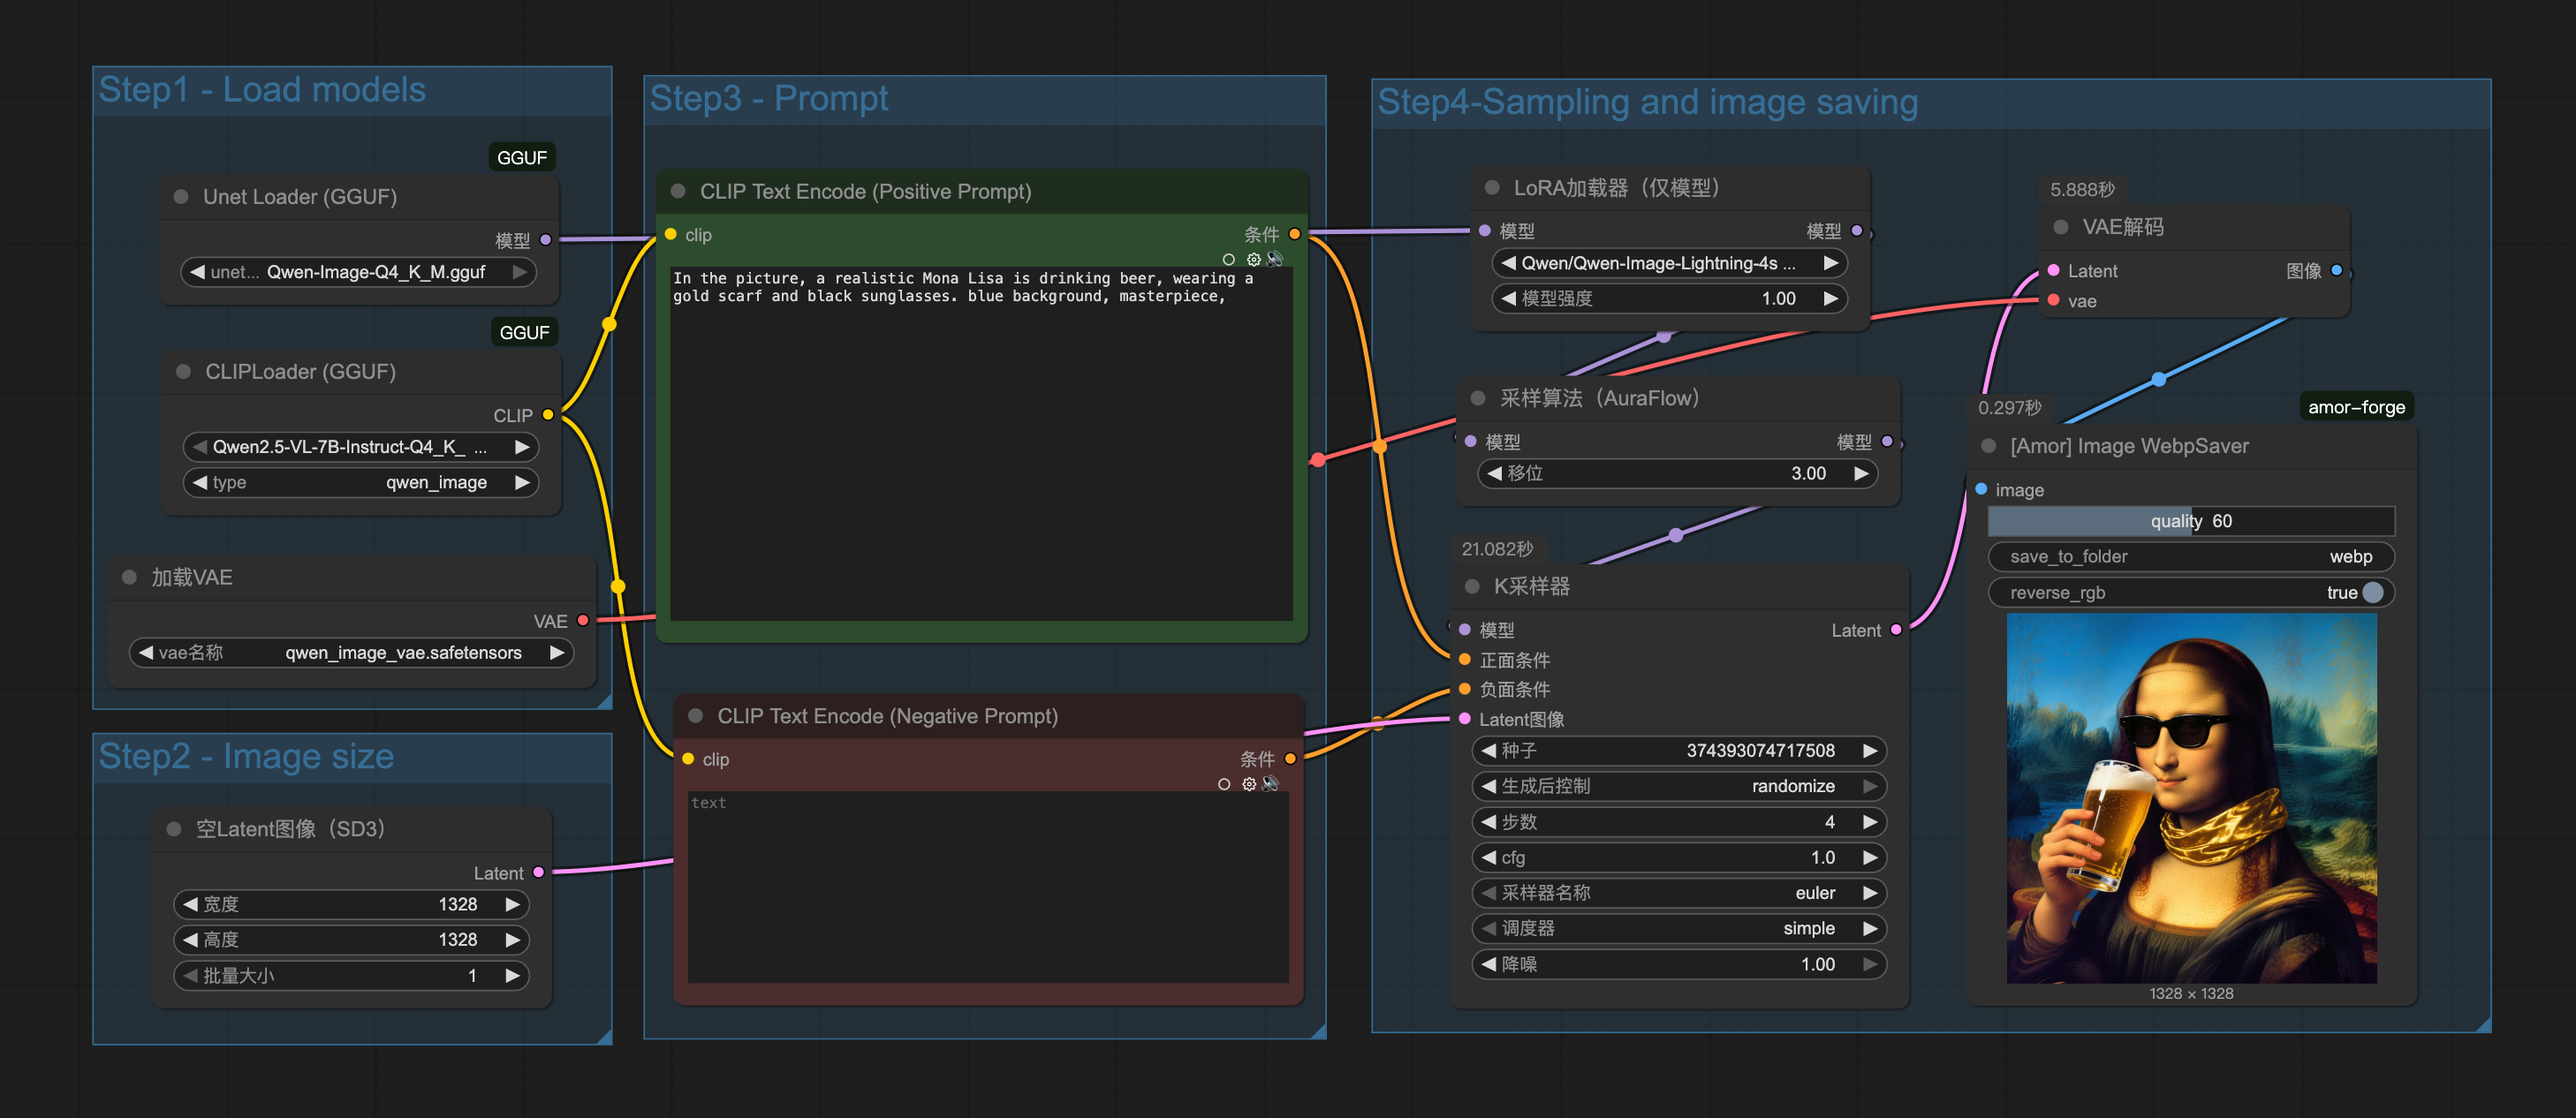Open the Qwen2.5-VL-7B-Instruct clip name selector
Image resolution: width=2576 pixels, height=1118 pixels.
point(361,447)
